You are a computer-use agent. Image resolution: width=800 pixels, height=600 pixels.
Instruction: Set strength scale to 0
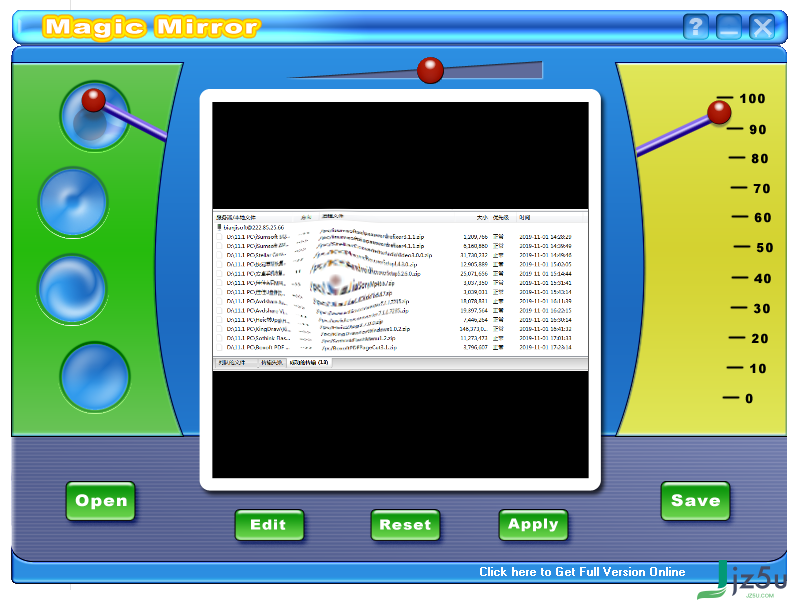(x=738, y=398)
